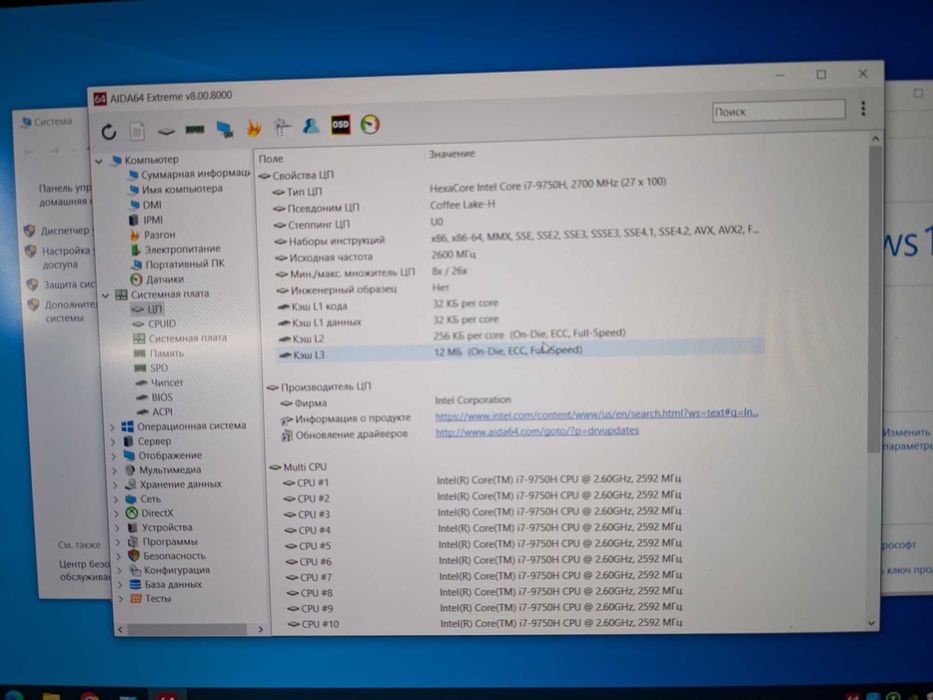Click the vertical scrollbar scroll-down arrow
Screen dimensions: 933x700
pyautogui.click(x=872, y=623)
